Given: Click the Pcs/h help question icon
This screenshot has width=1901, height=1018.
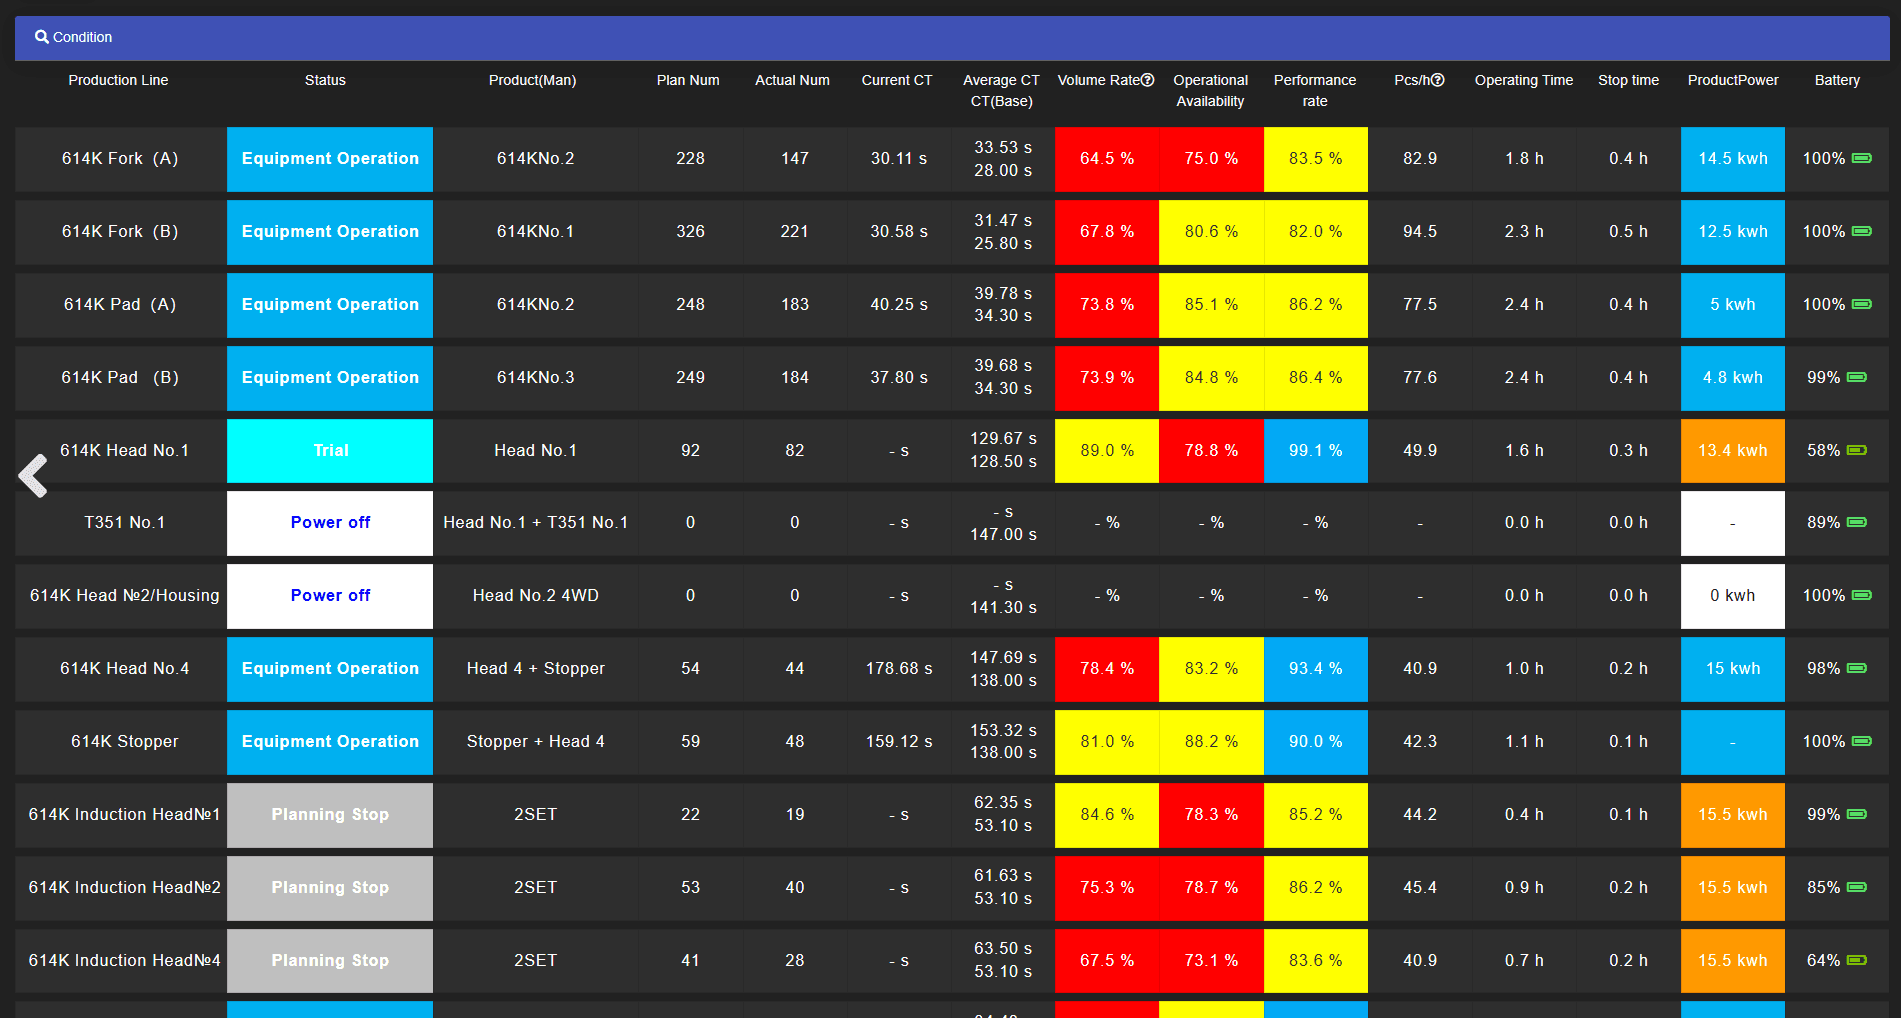Looking at the screenshot, I should (1438, 80).
